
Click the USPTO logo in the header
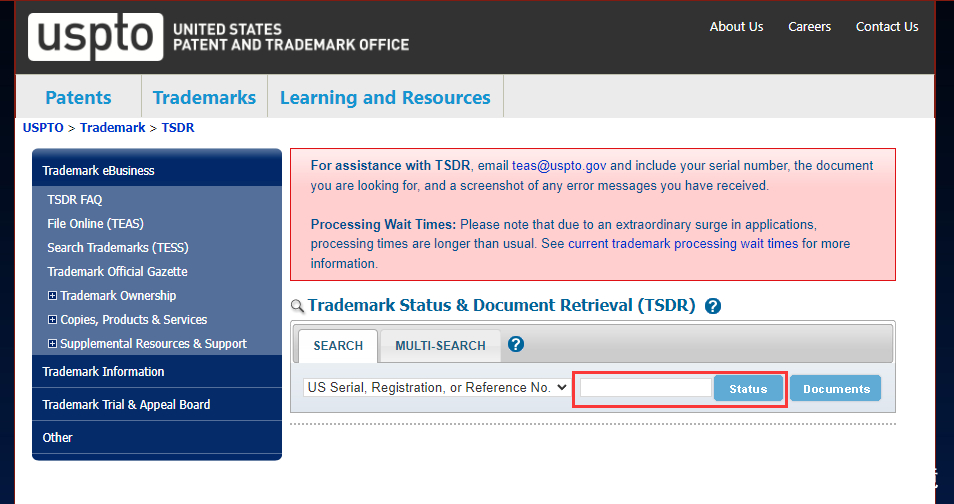(96, 37)
